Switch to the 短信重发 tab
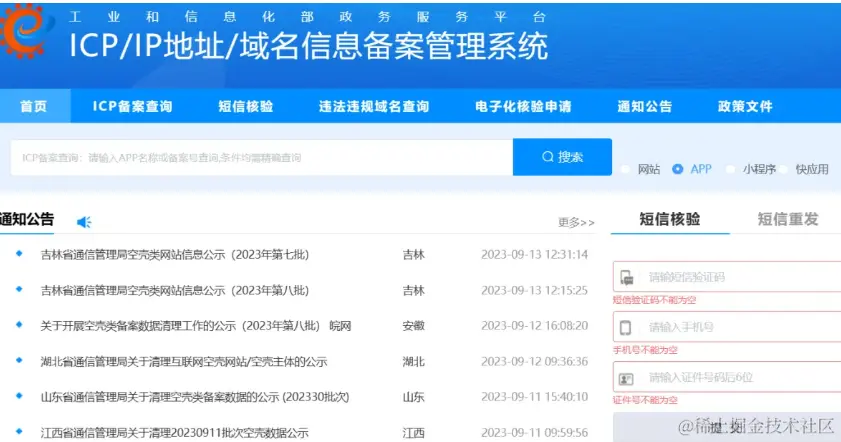Image resolution: width=841 pixels, height=442 pixels. (x=788, y=219)
